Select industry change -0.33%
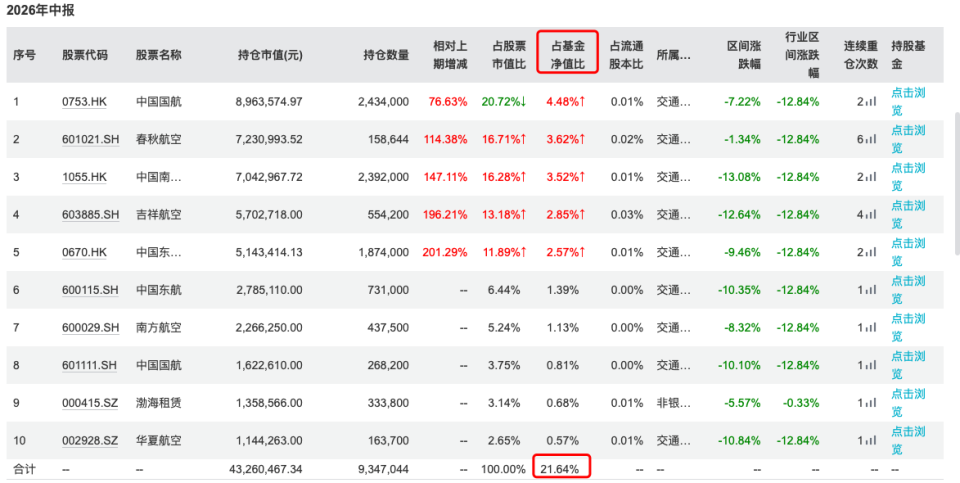This screenshot has width=960, height=483. [x=801, y=403]
